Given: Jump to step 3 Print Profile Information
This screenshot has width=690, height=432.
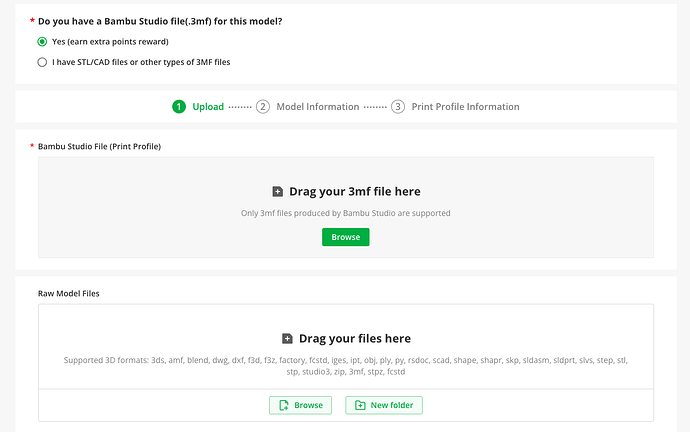Looking at the screenshot, I should coord(455,106).
